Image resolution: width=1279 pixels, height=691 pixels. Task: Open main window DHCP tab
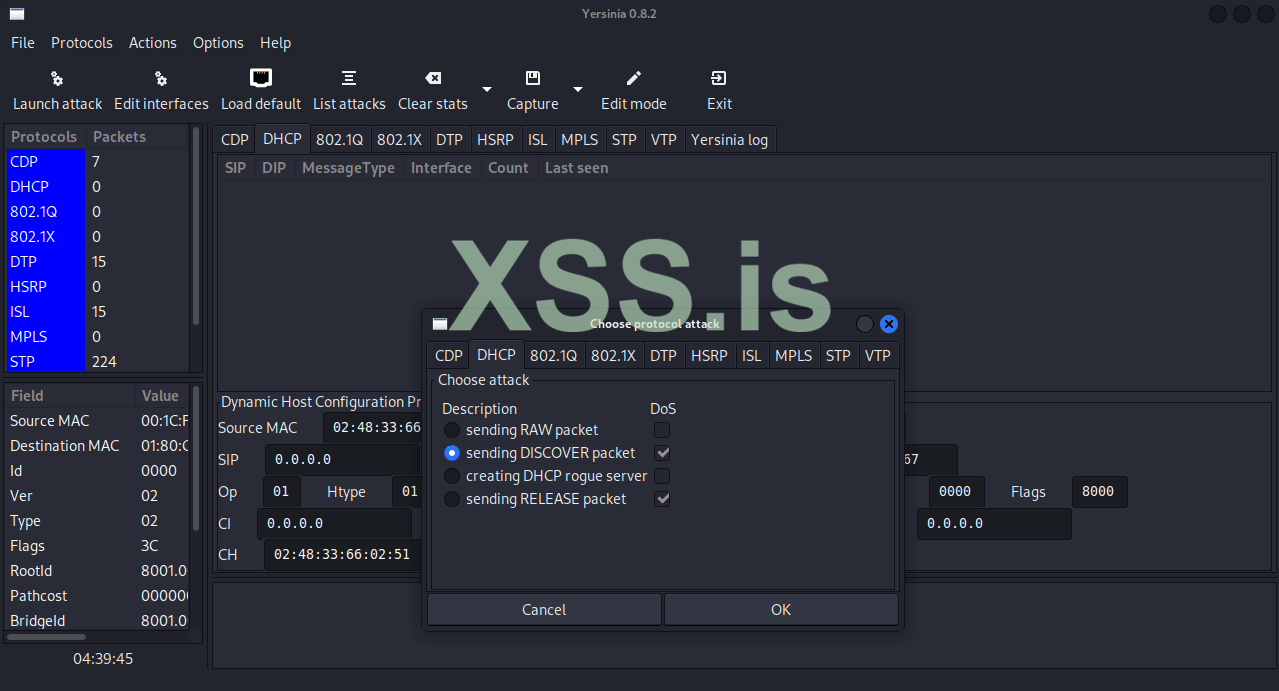(x=282, y=139)
